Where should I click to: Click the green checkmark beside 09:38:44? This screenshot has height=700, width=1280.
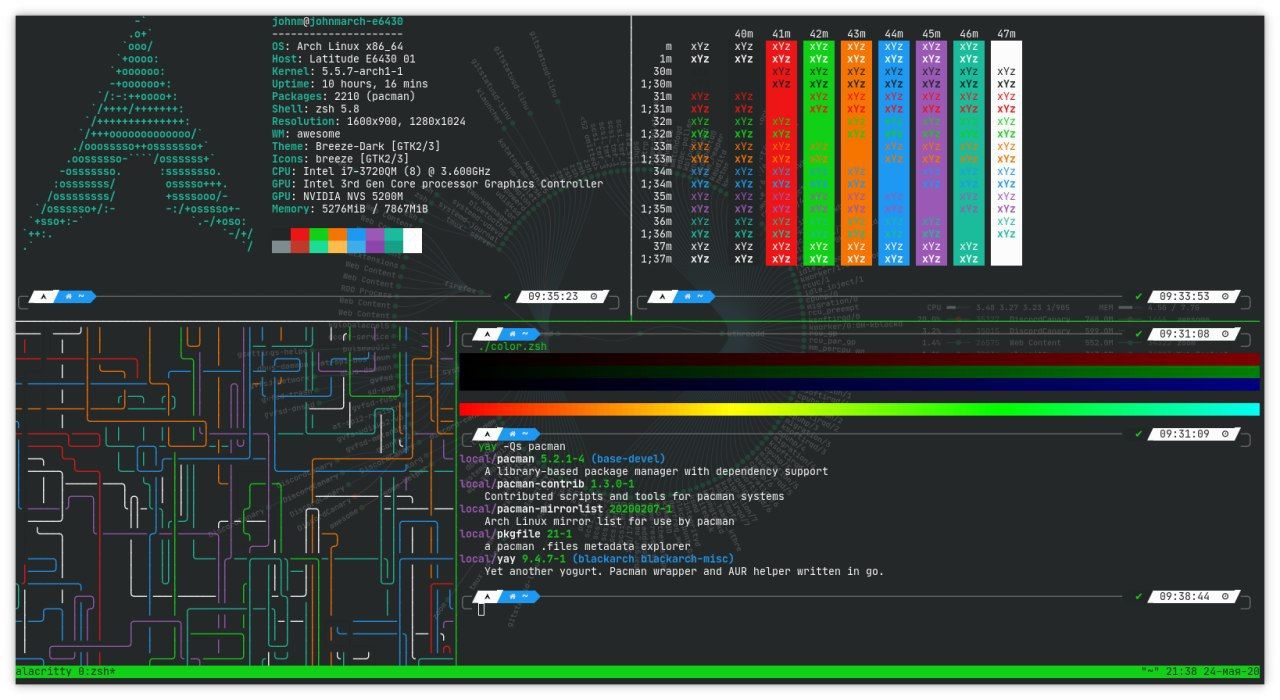click(1138, 596)
